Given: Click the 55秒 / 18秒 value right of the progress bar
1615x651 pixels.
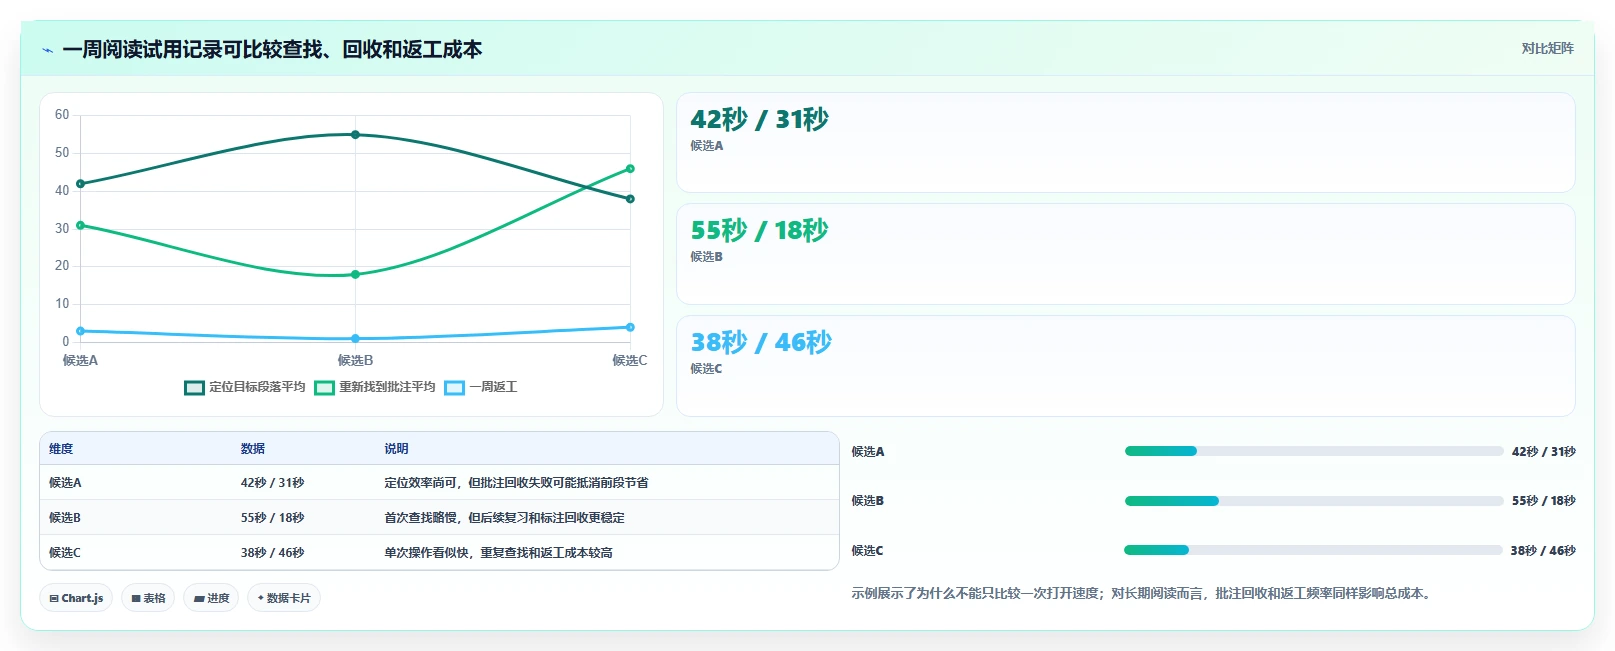Looking at the screenshot, I should coord(1544,501).
